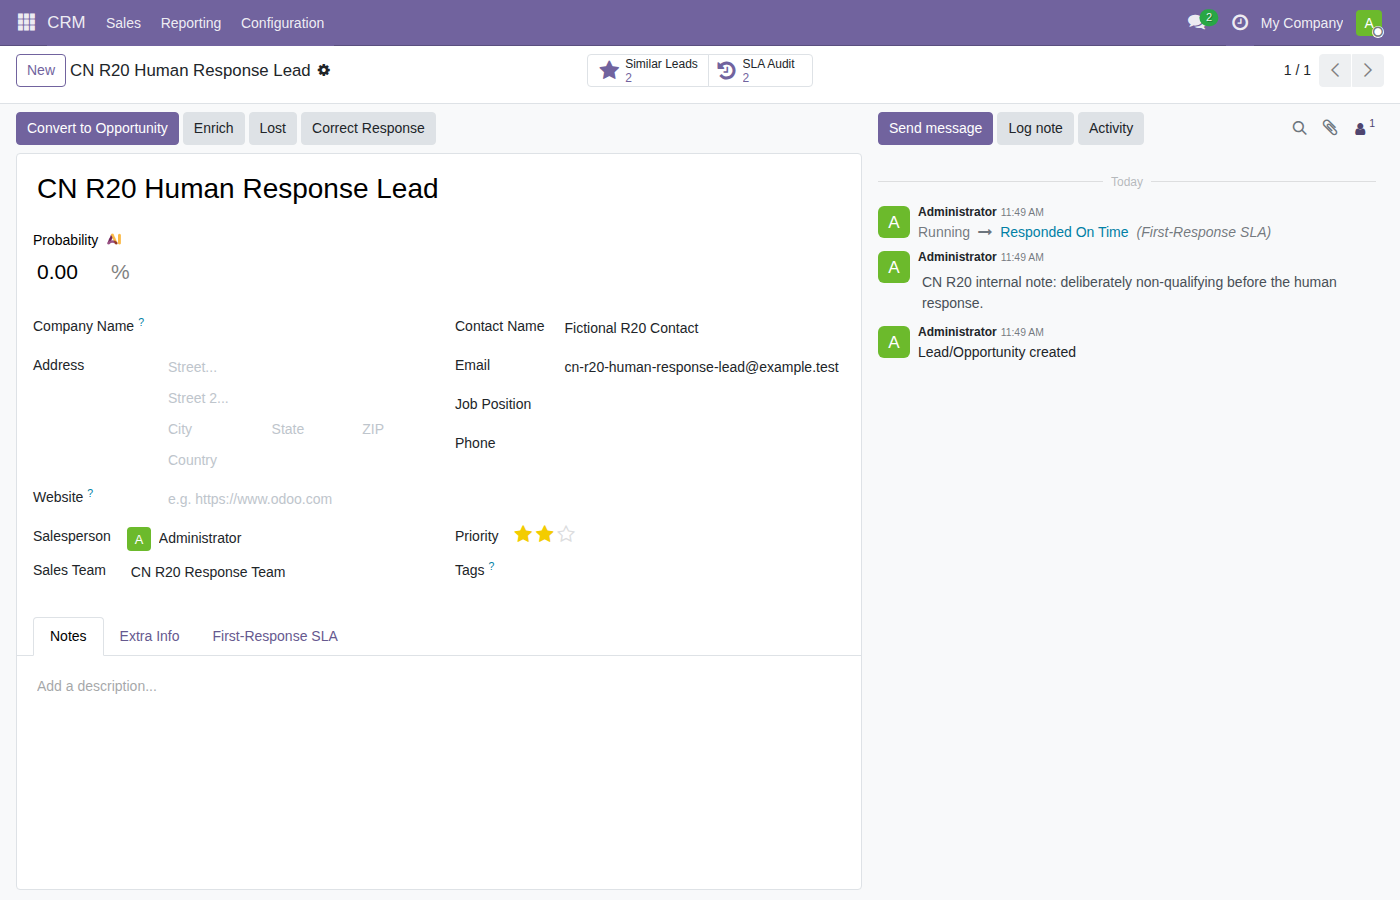Click Contact Name field Fictional R20 Contact

701,328
